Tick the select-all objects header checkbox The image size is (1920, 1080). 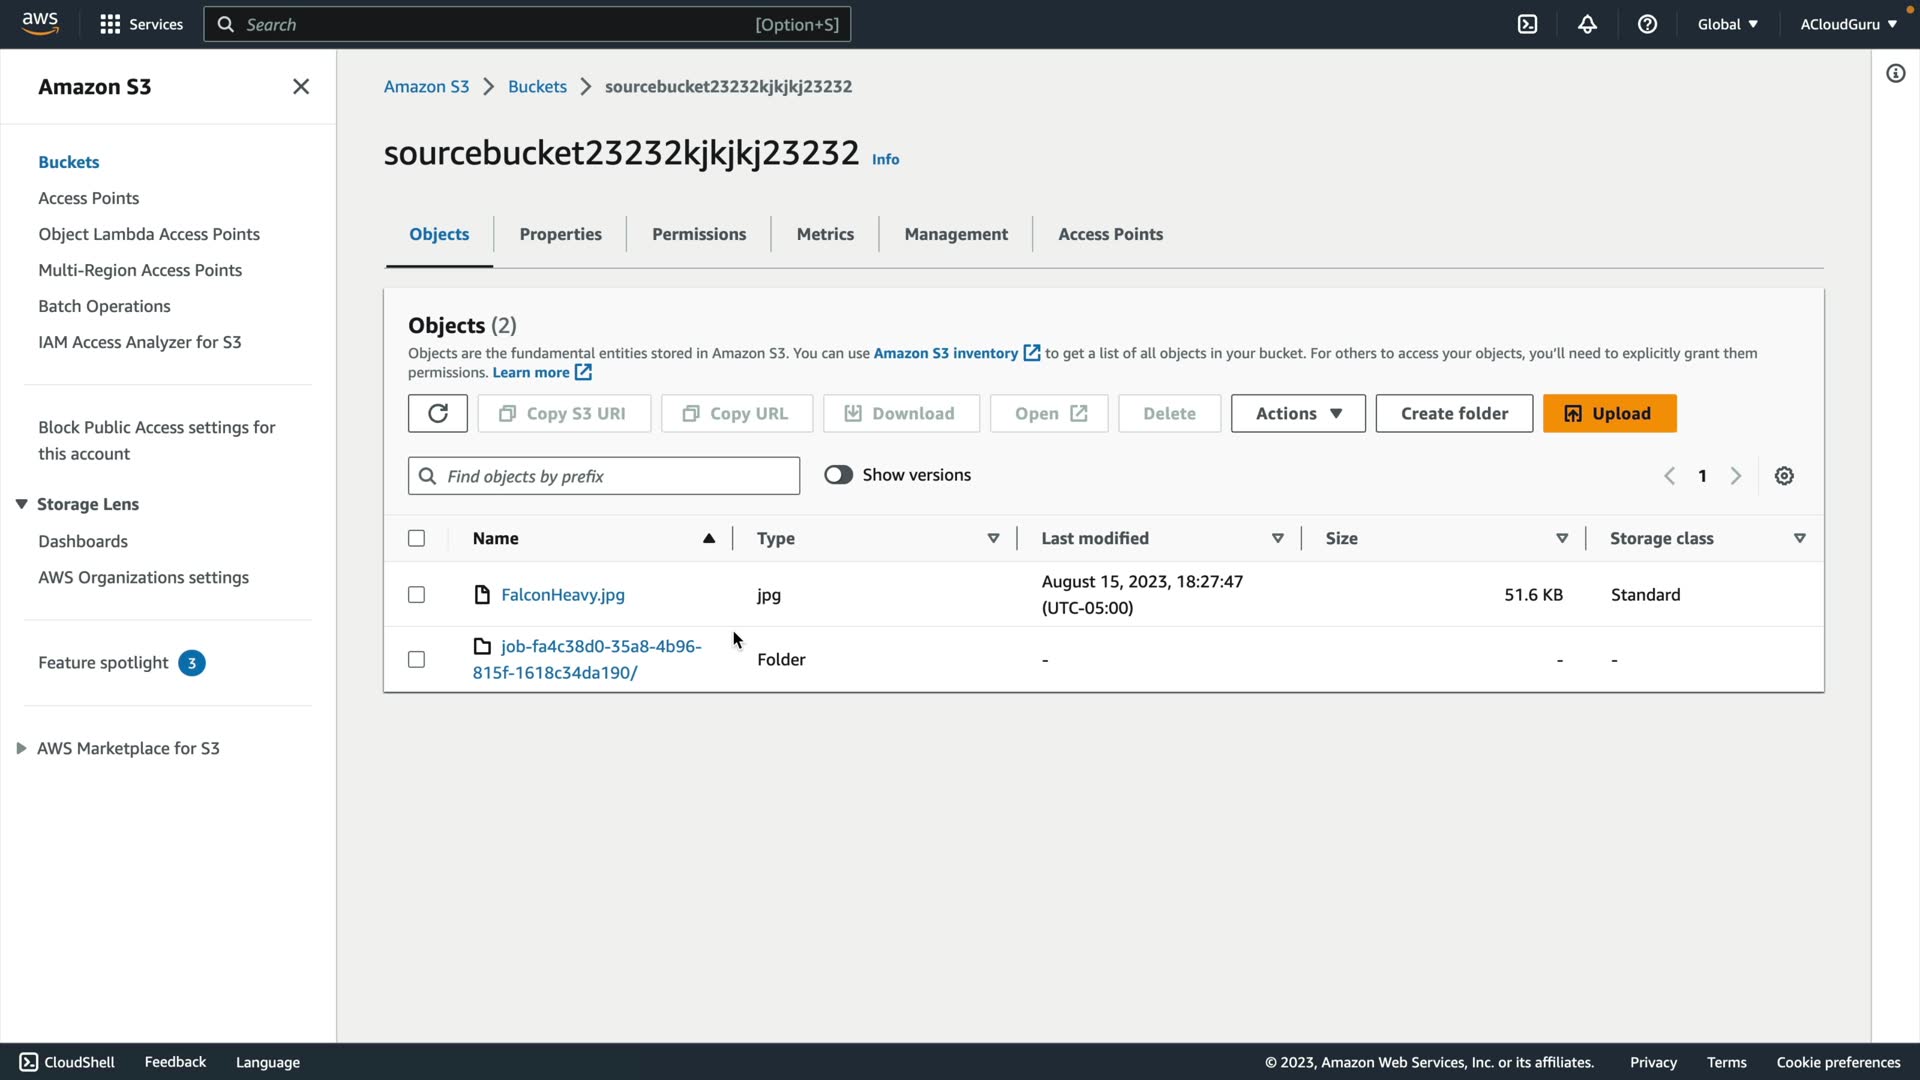(x=416, y=538)
